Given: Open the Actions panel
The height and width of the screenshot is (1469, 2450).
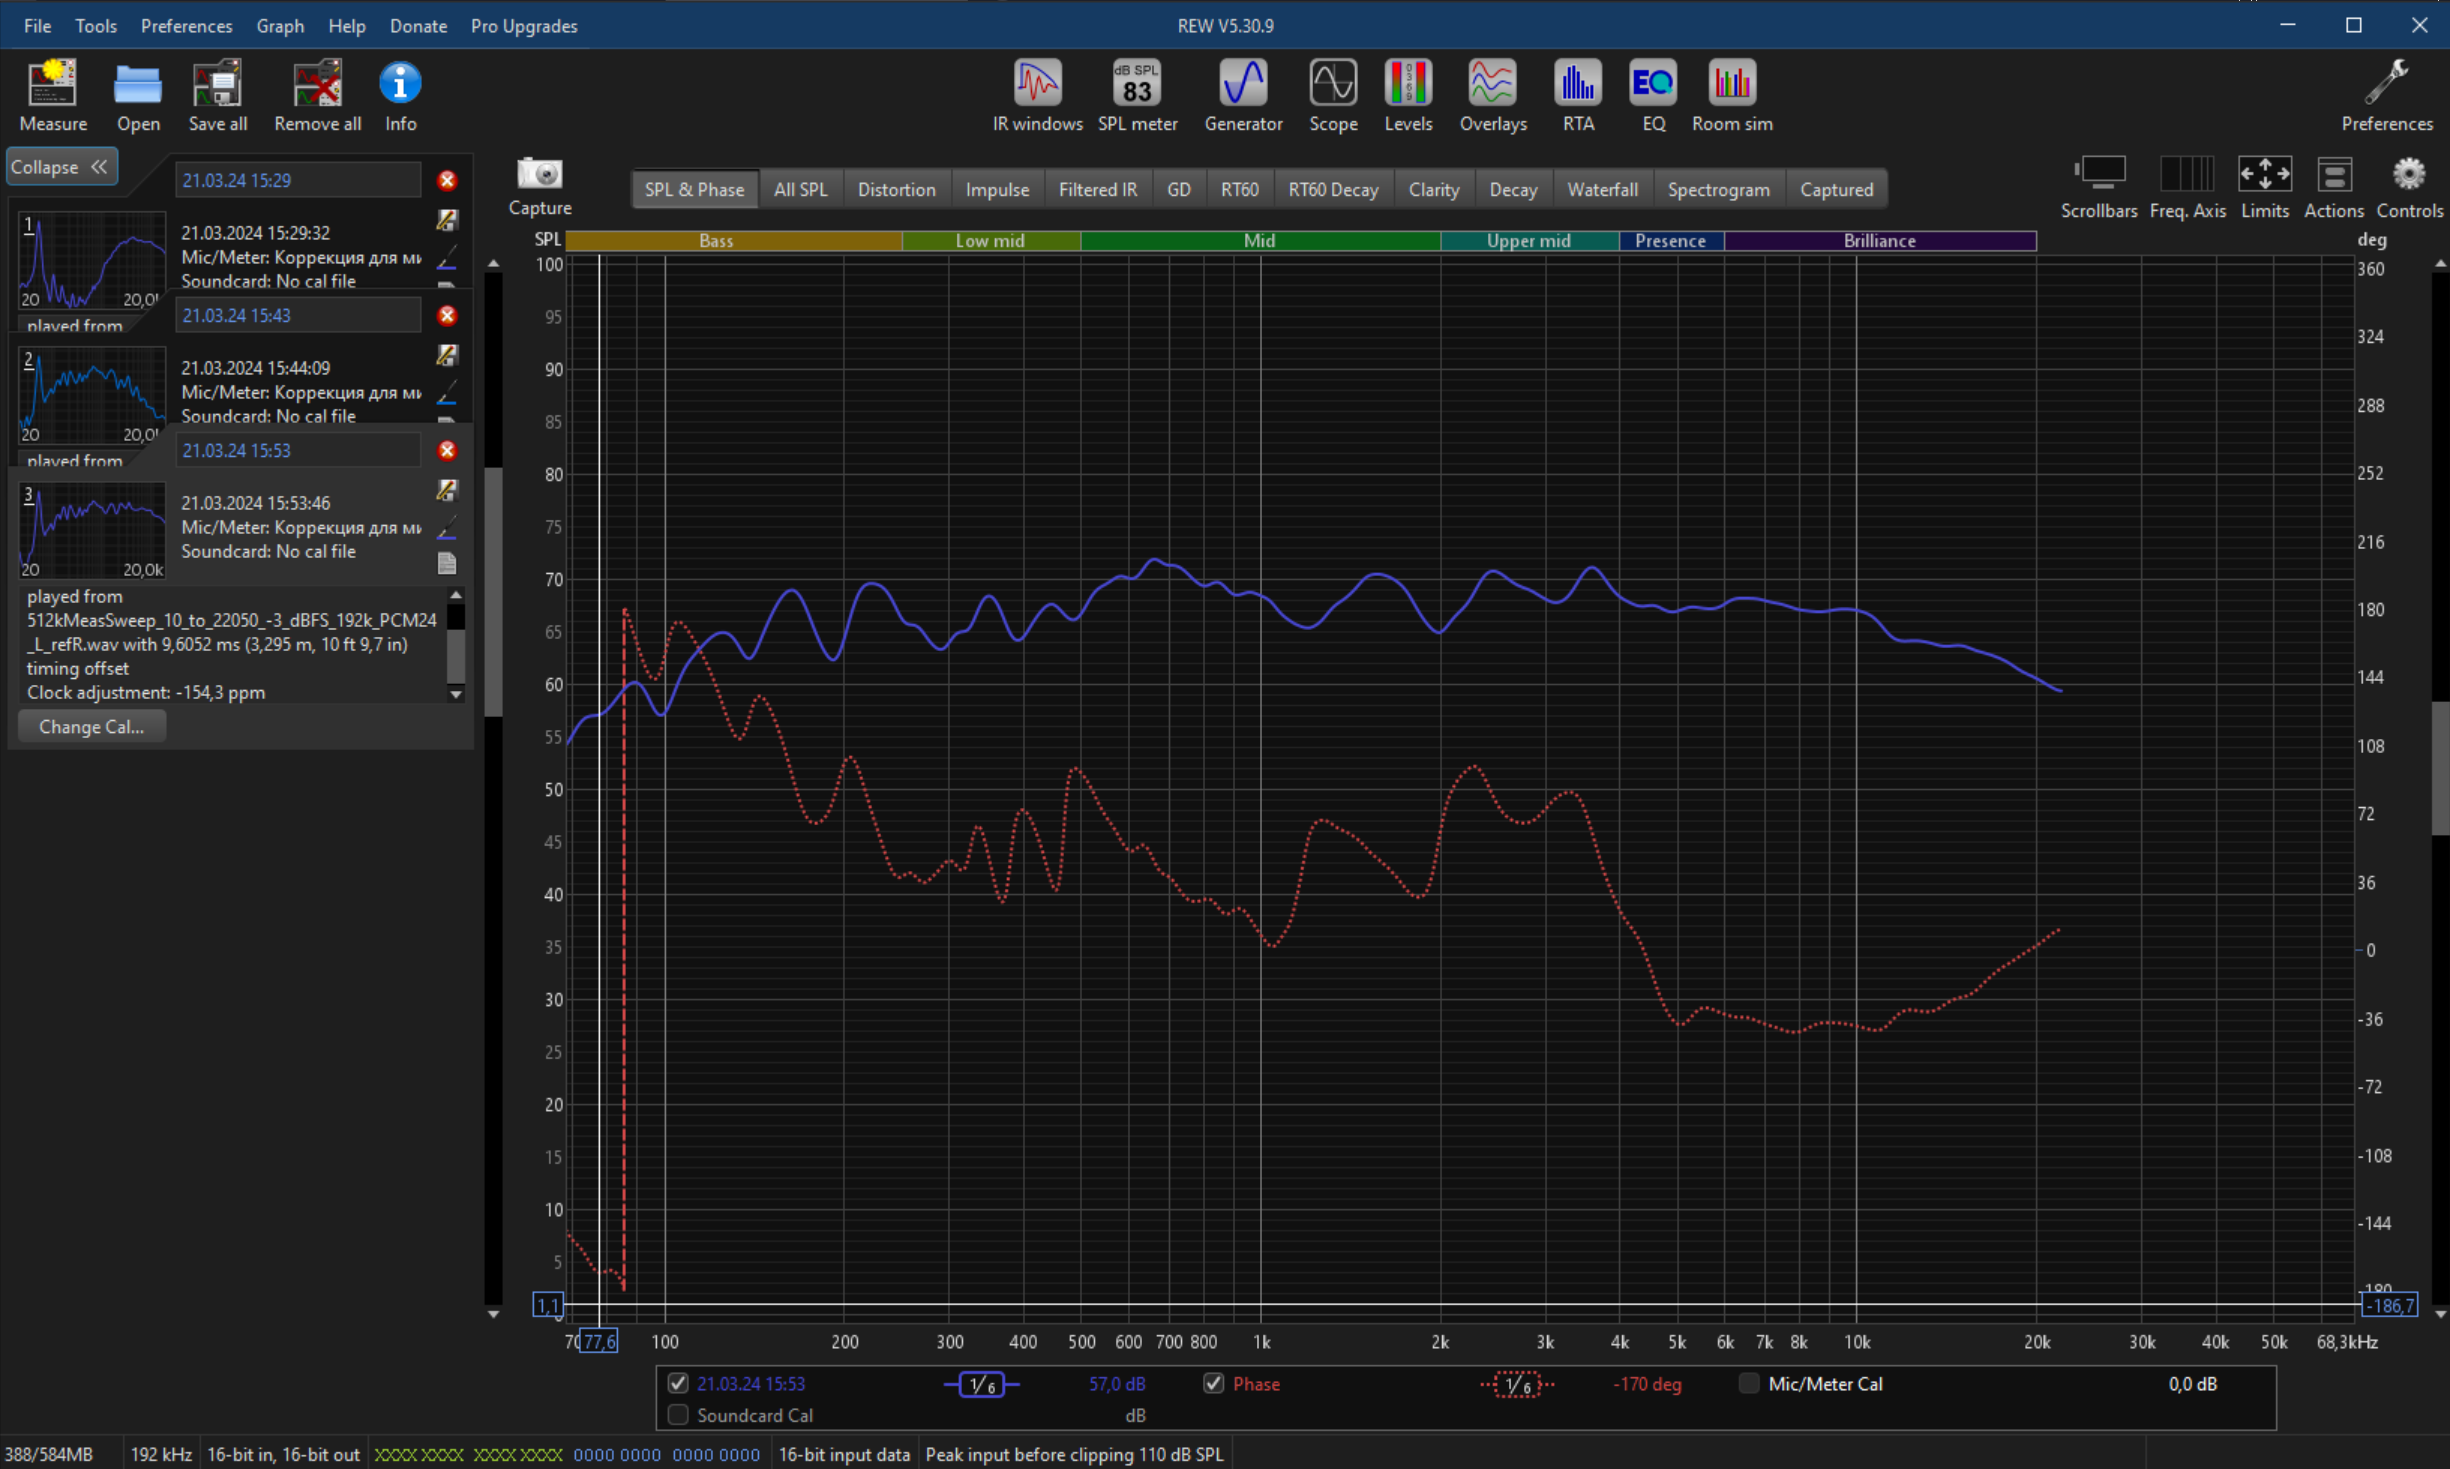Looking at the screenshot, I should click(2334, 187).
